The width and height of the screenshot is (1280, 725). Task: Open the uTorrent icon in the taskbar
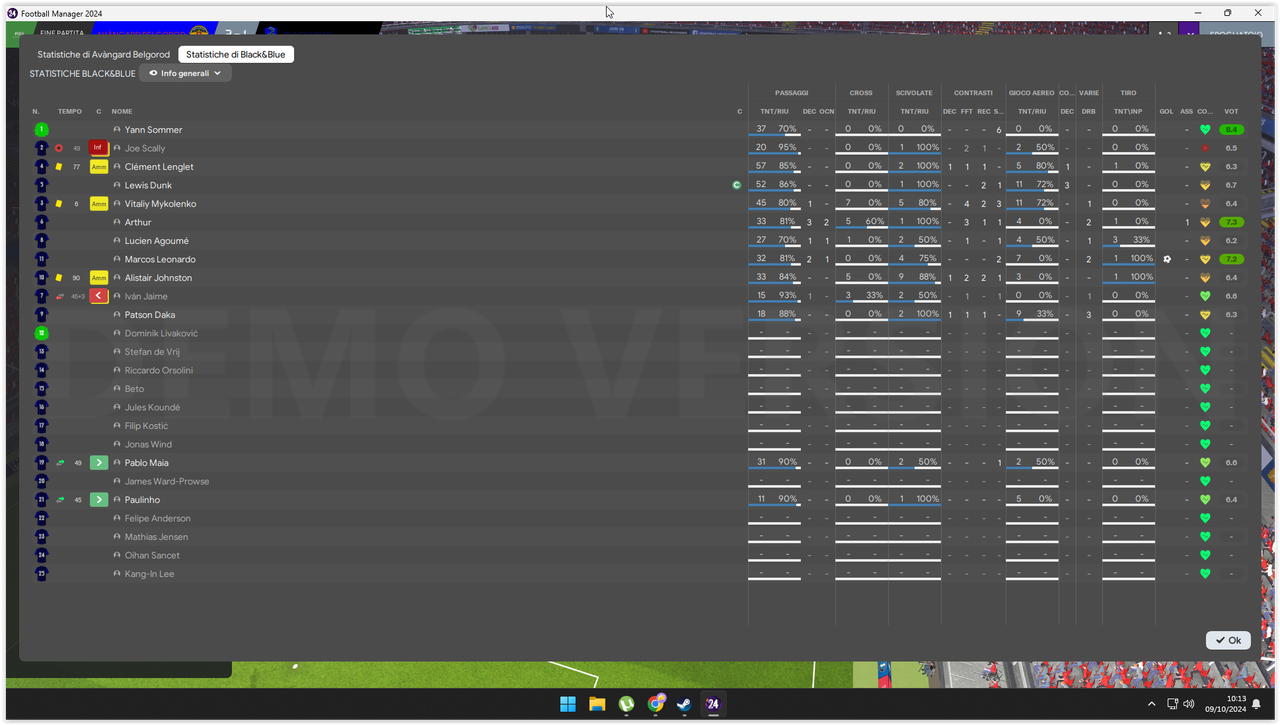626,704
